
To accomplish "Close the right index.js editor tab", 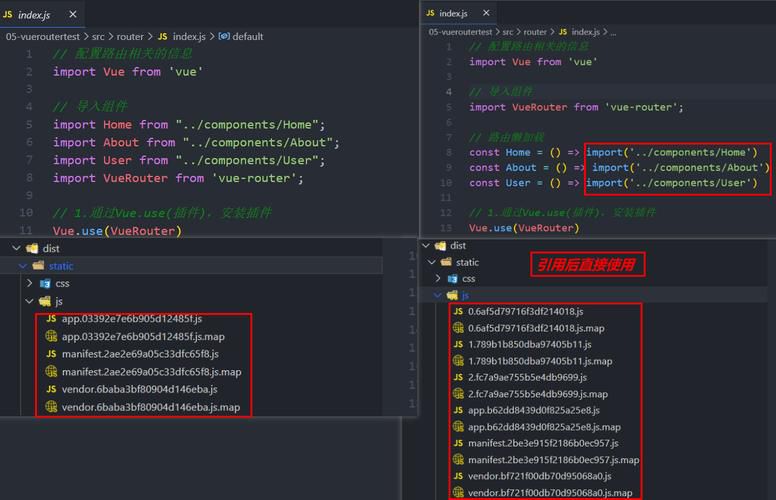I will [x=486, y=13].
